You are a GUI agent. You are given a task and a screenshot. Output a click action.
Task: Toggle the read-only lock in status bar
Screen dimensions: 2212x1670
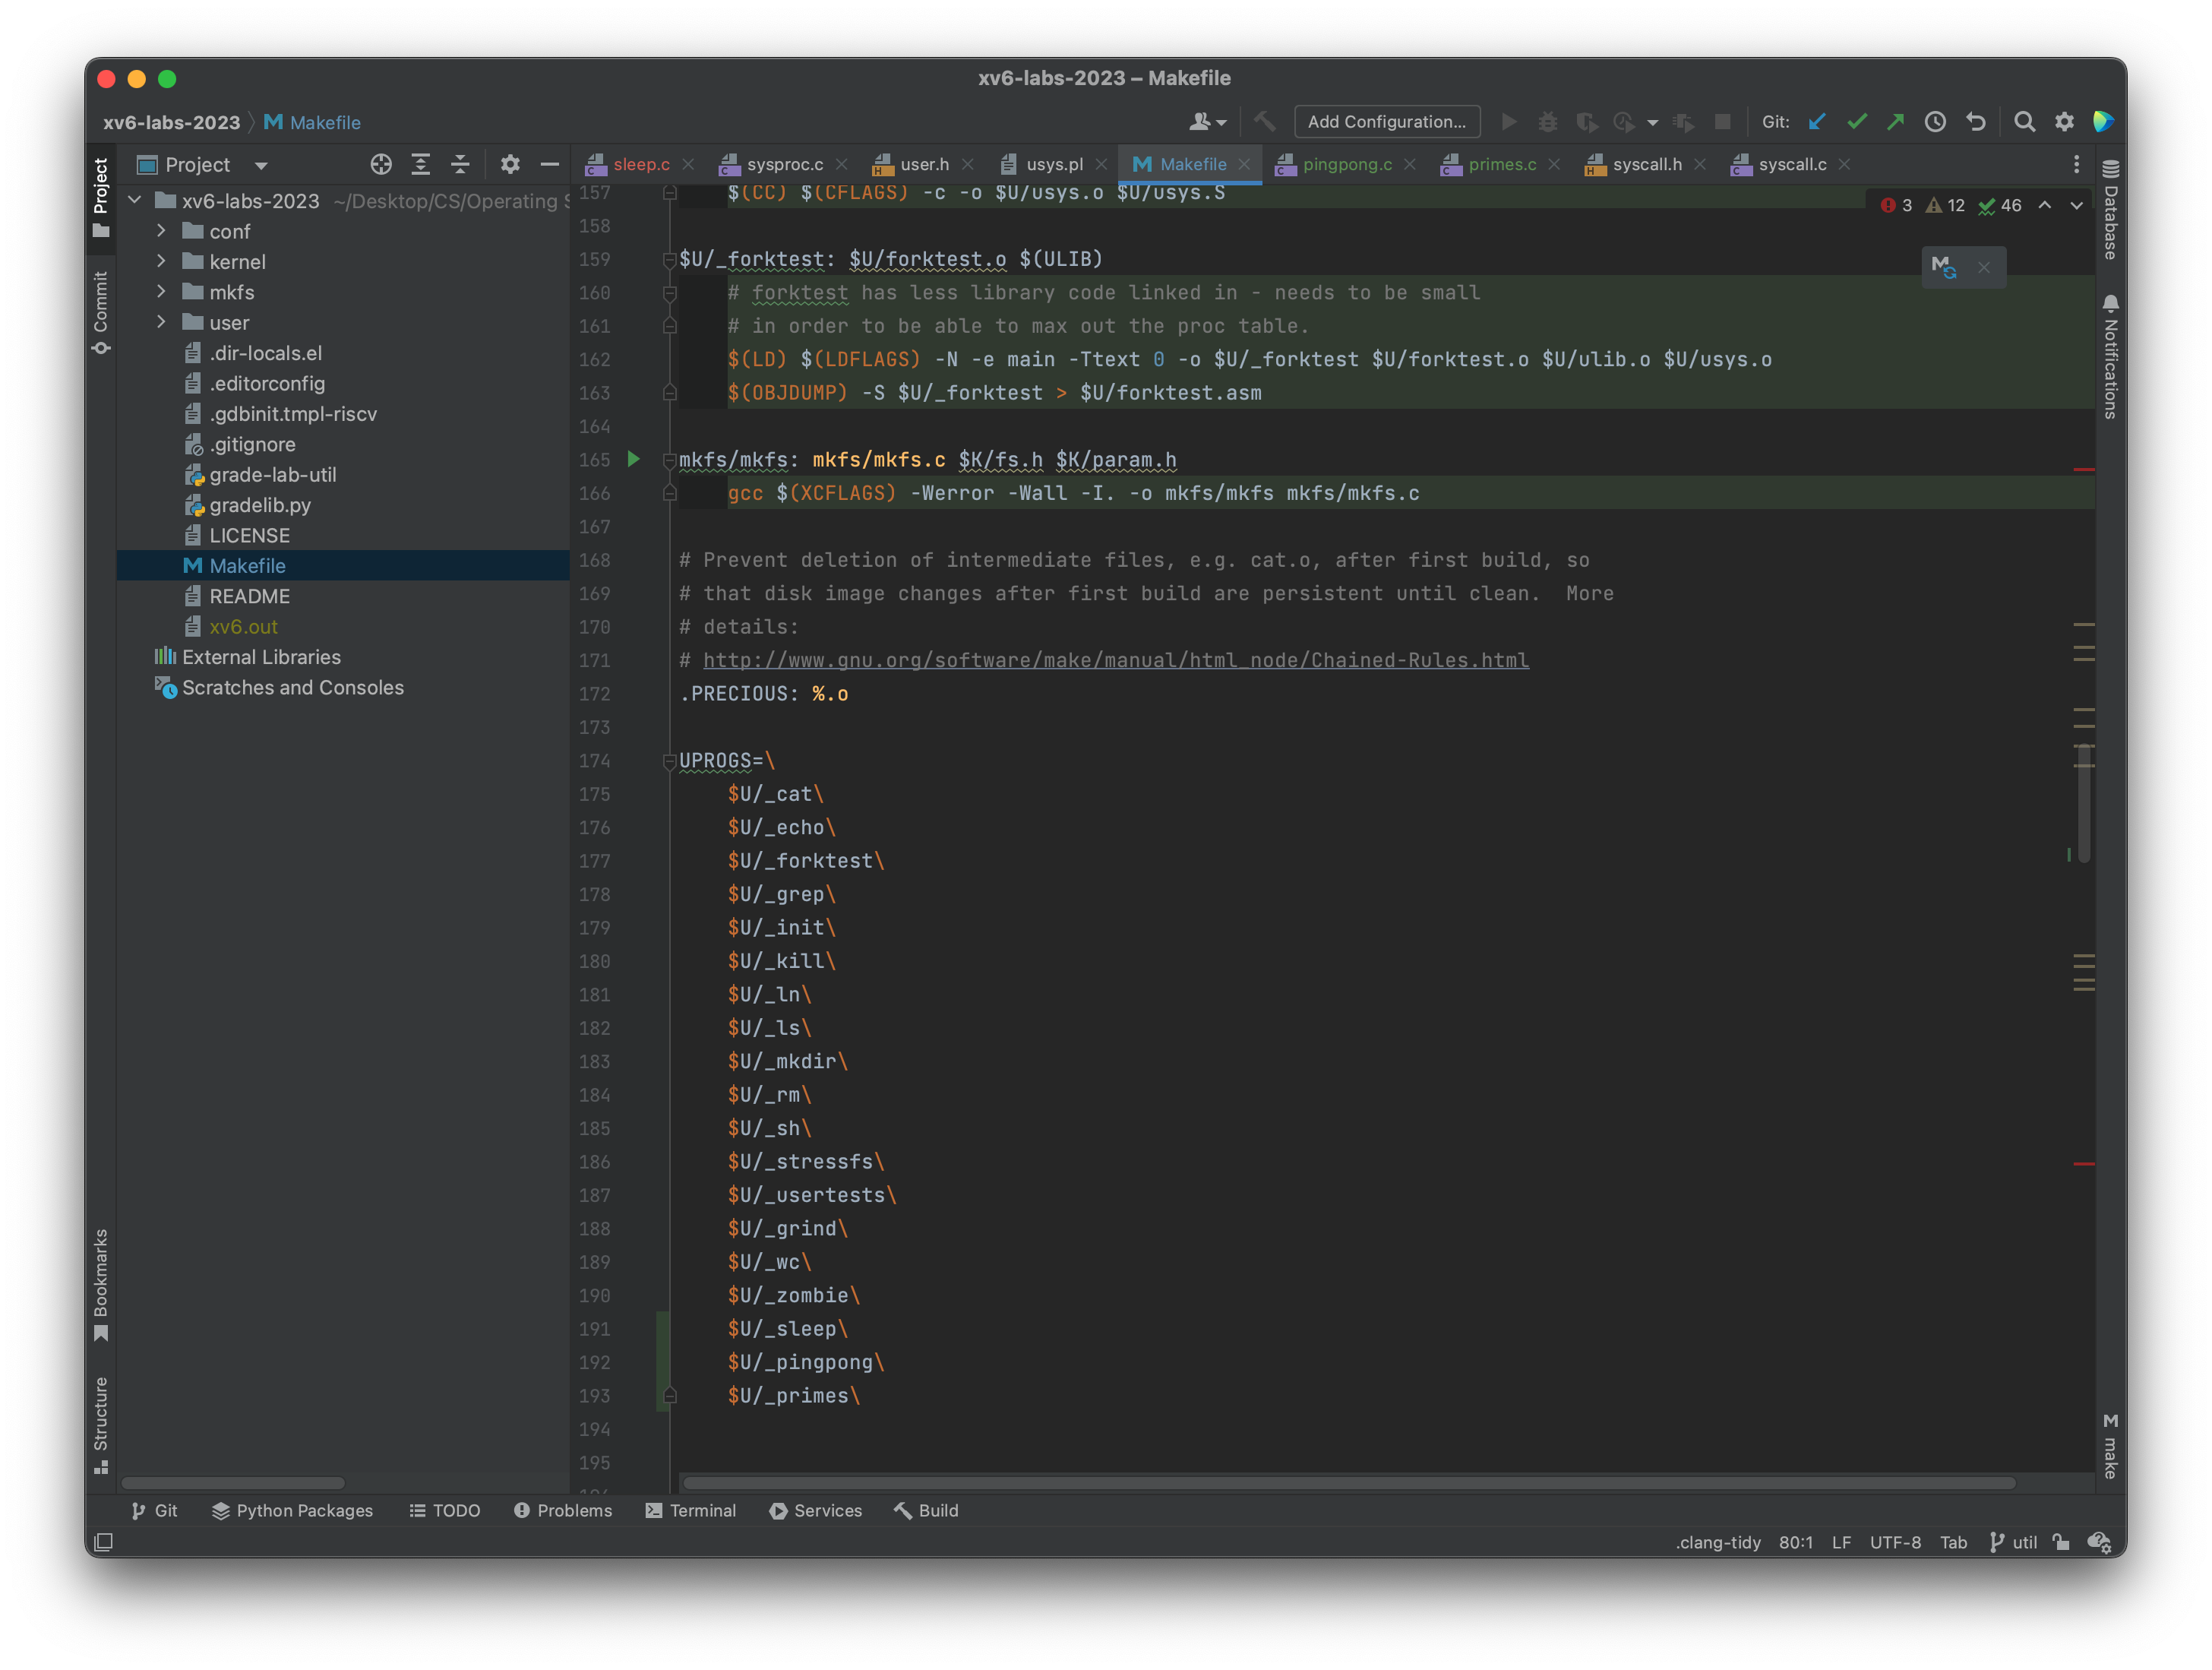(x=2061, y=1542)
